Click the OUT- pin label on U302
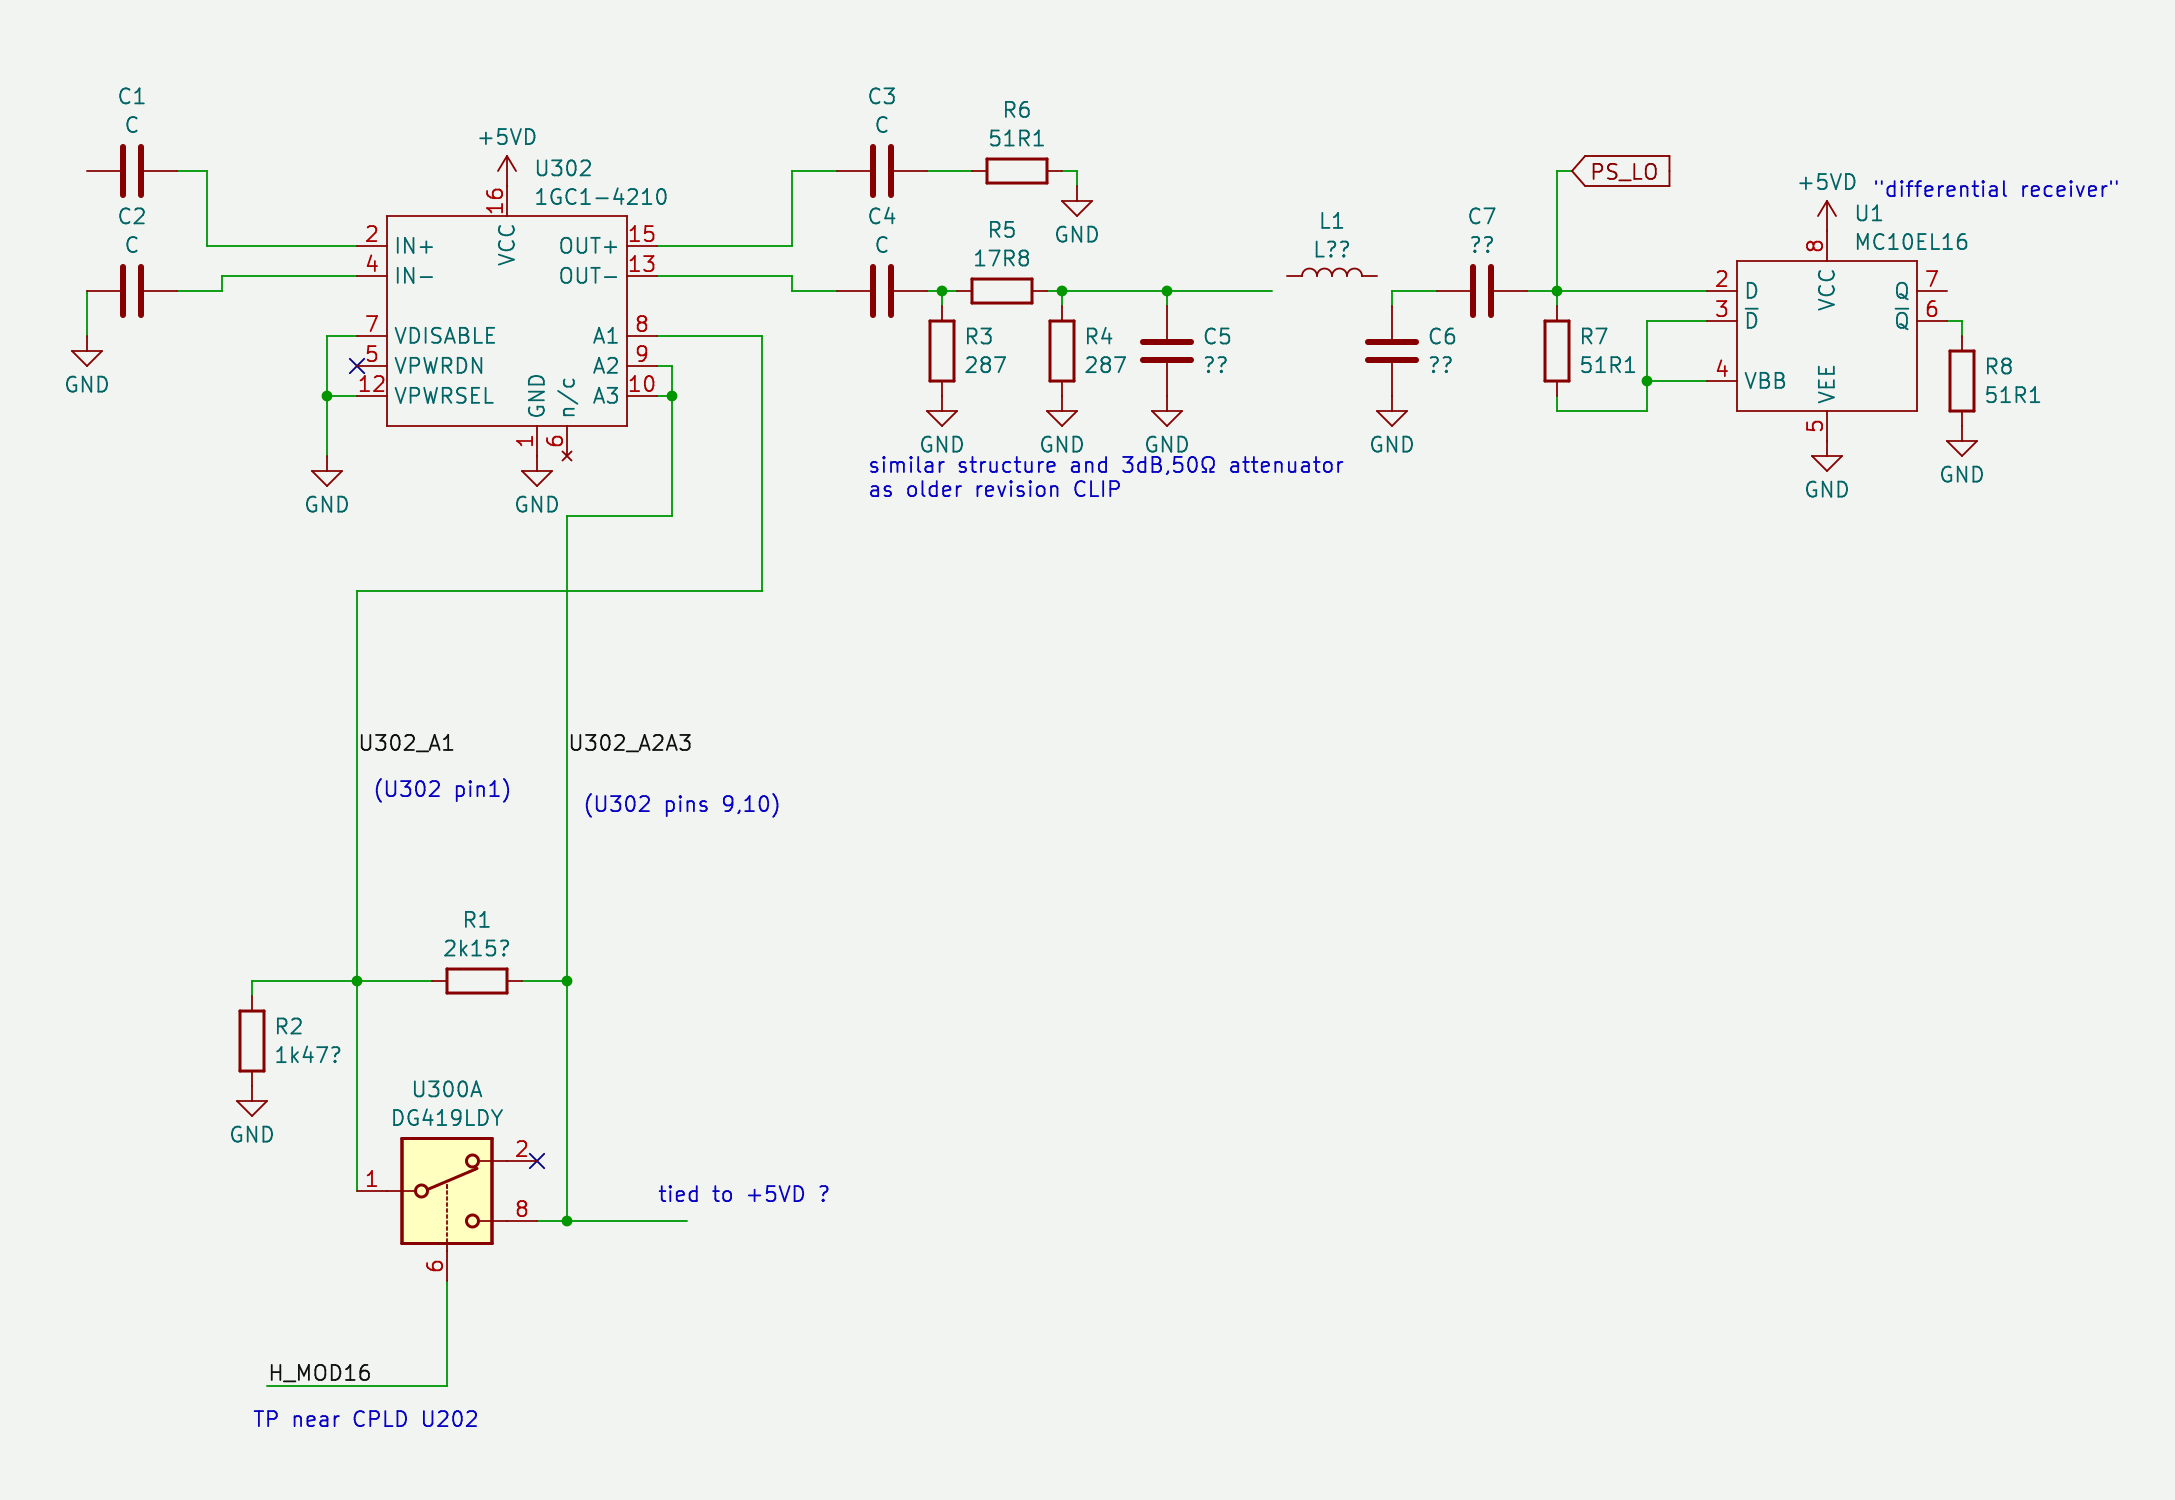 click(588, 276)
